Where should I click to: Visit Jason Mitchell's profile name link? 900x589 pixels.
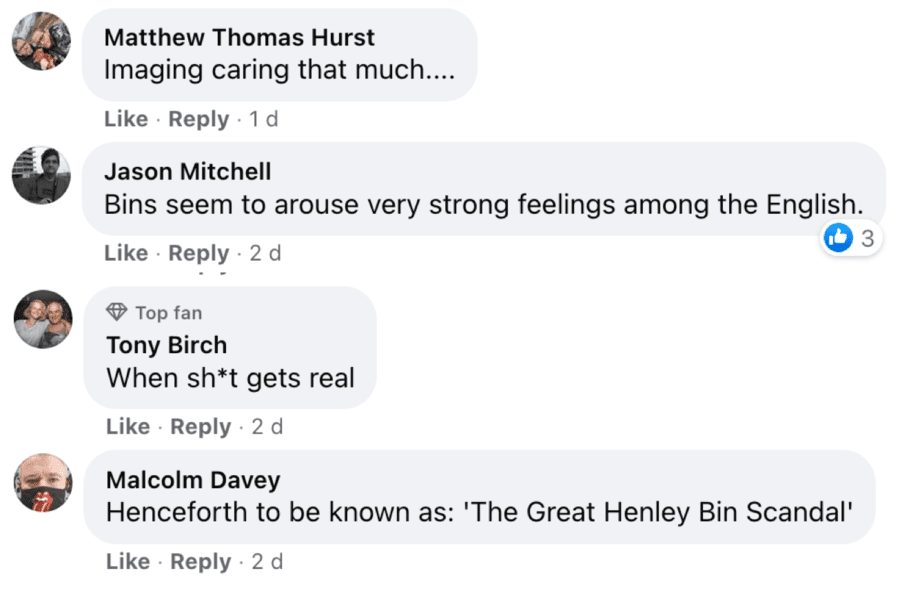point(188,172)
